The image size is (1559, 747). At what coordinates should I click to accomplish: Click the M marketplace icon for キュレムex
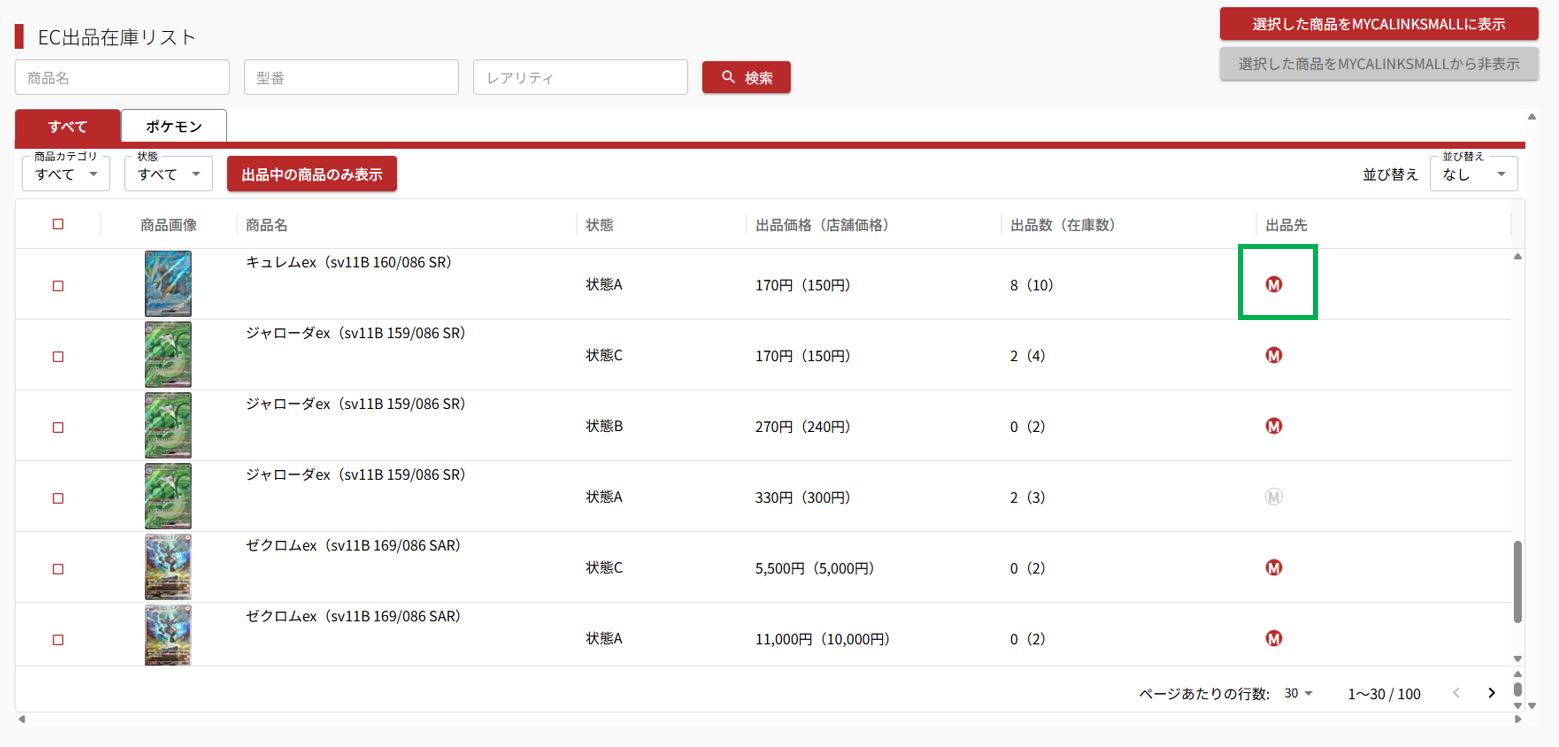pyautogui.click(x=1274, y=285)
